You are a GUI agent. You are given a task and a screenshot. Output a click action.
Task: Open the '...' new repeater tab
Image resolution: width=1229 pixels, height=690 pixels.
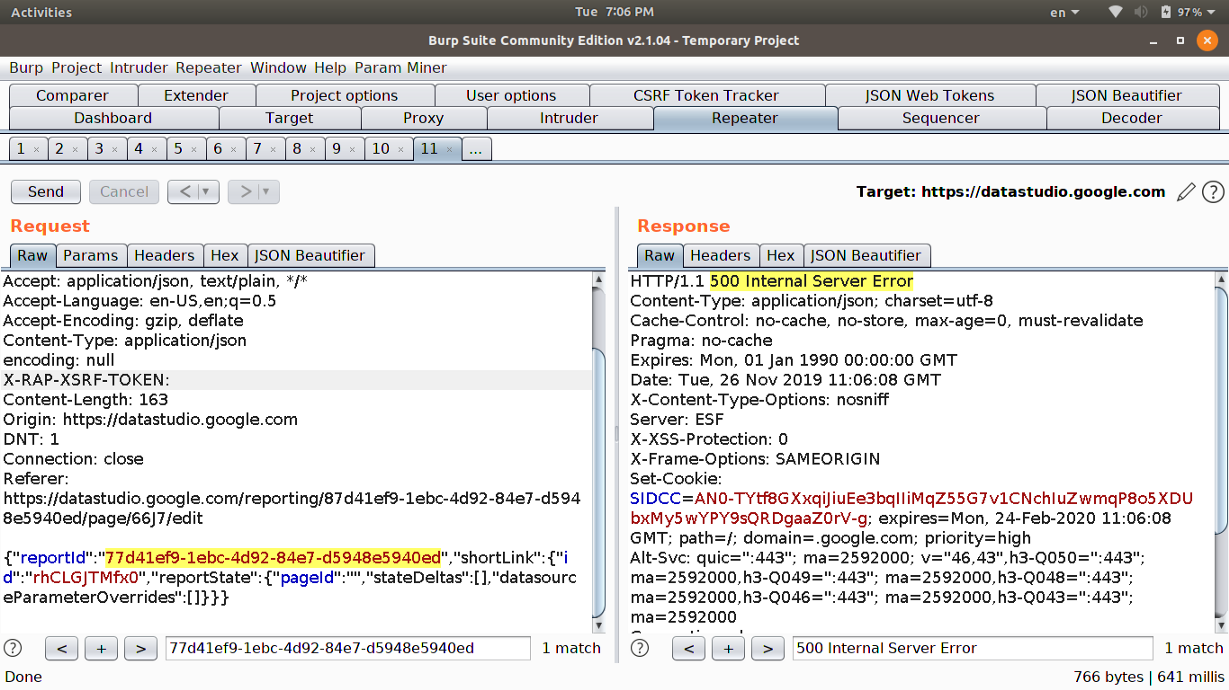476,149
